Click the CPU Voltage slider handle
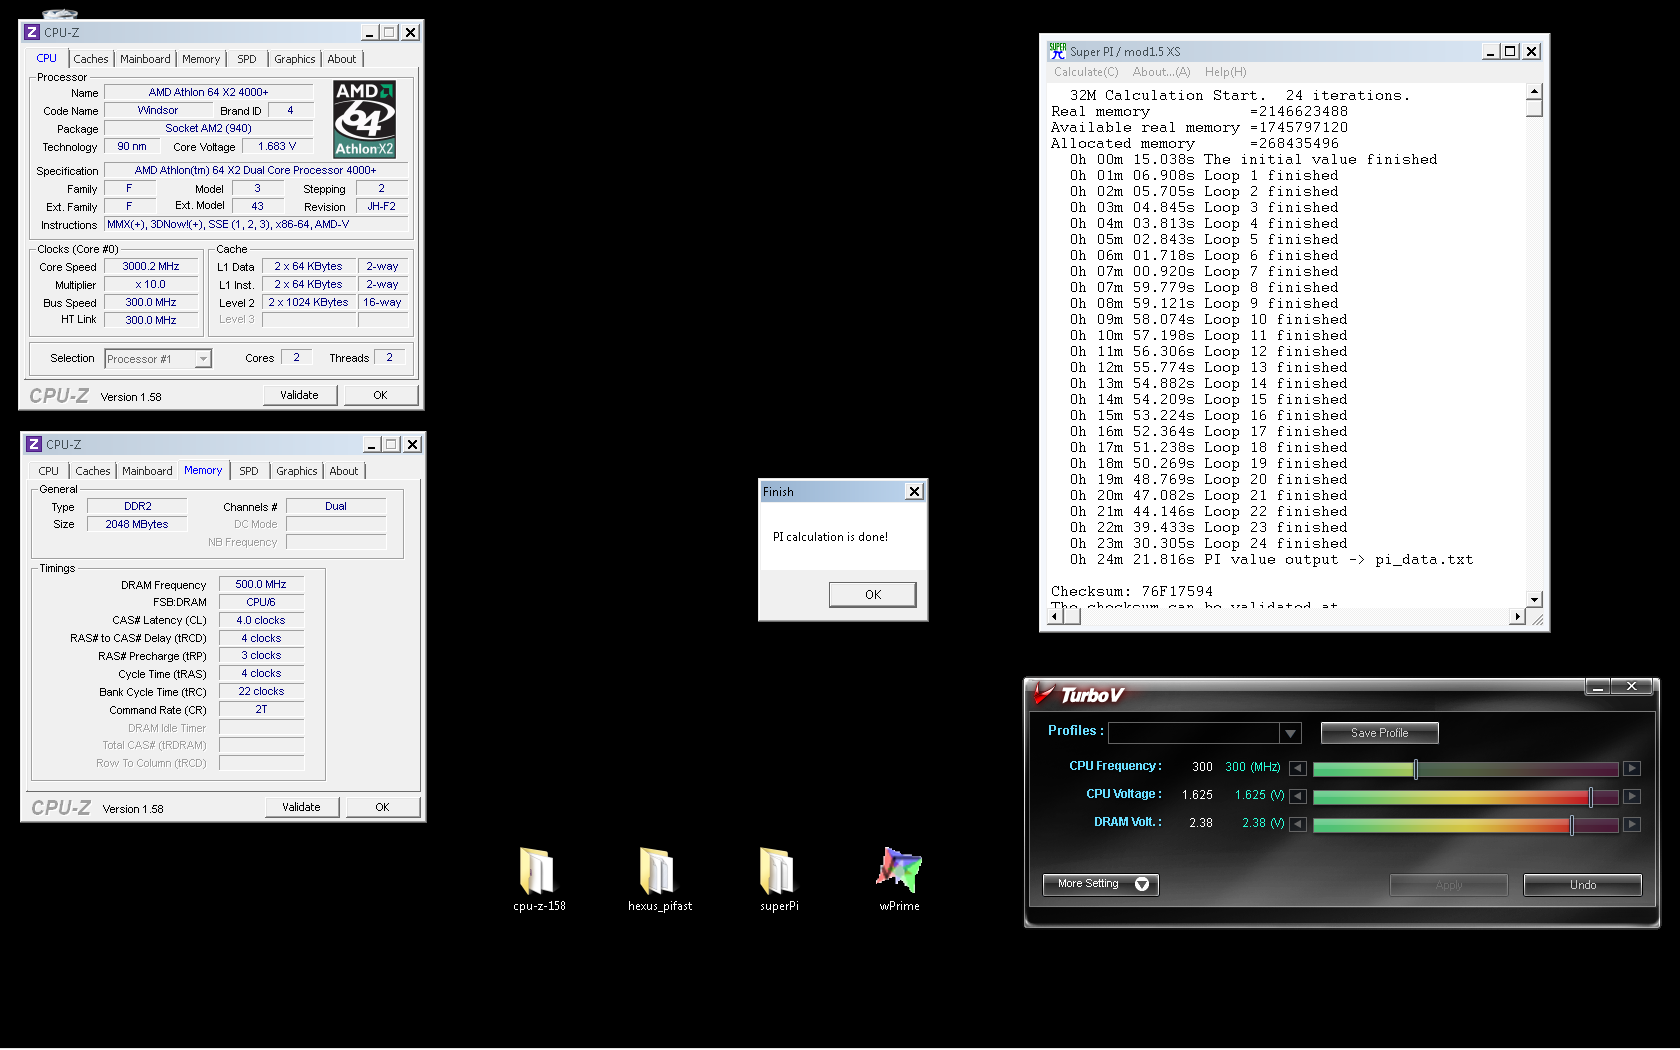1680x1050 pixels. 1591,796
